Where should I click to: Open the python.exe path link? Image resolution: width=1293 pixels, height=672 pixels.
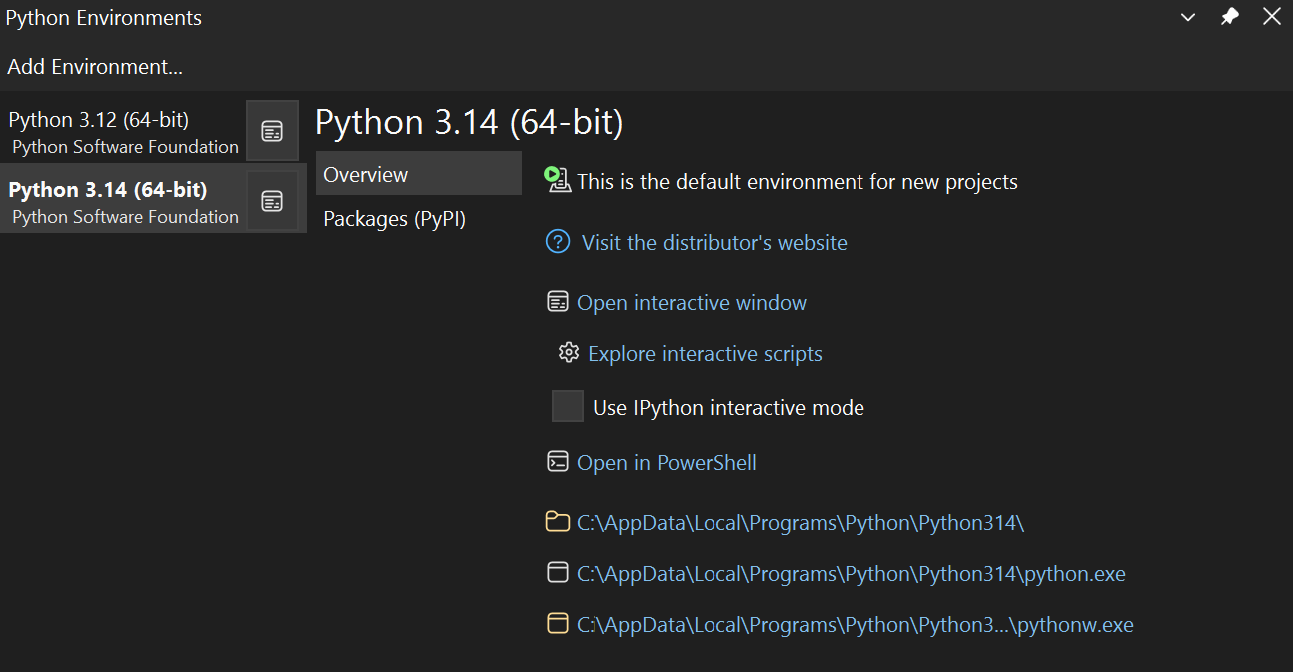tap(850, 572)
